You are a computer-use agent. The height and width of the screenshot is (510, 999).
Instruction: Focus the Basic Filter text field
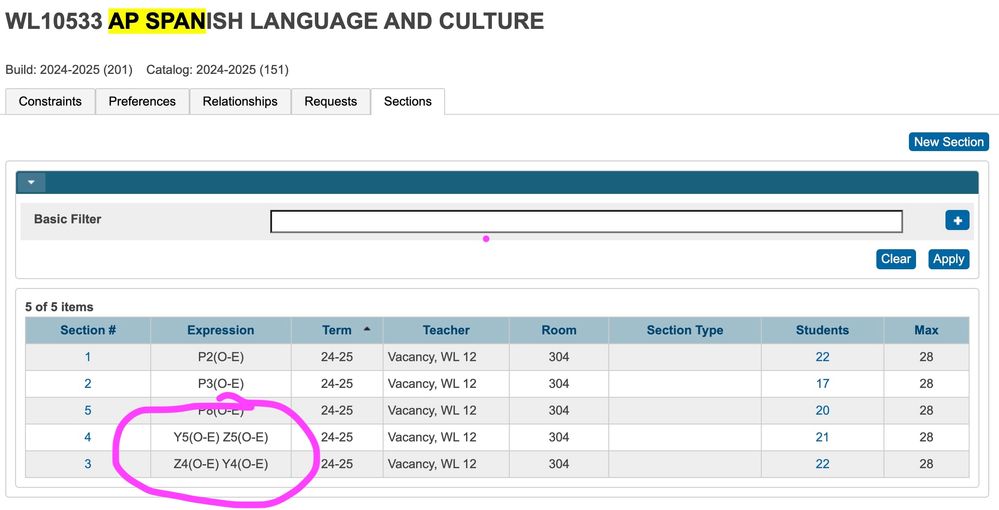coord(586,221)
